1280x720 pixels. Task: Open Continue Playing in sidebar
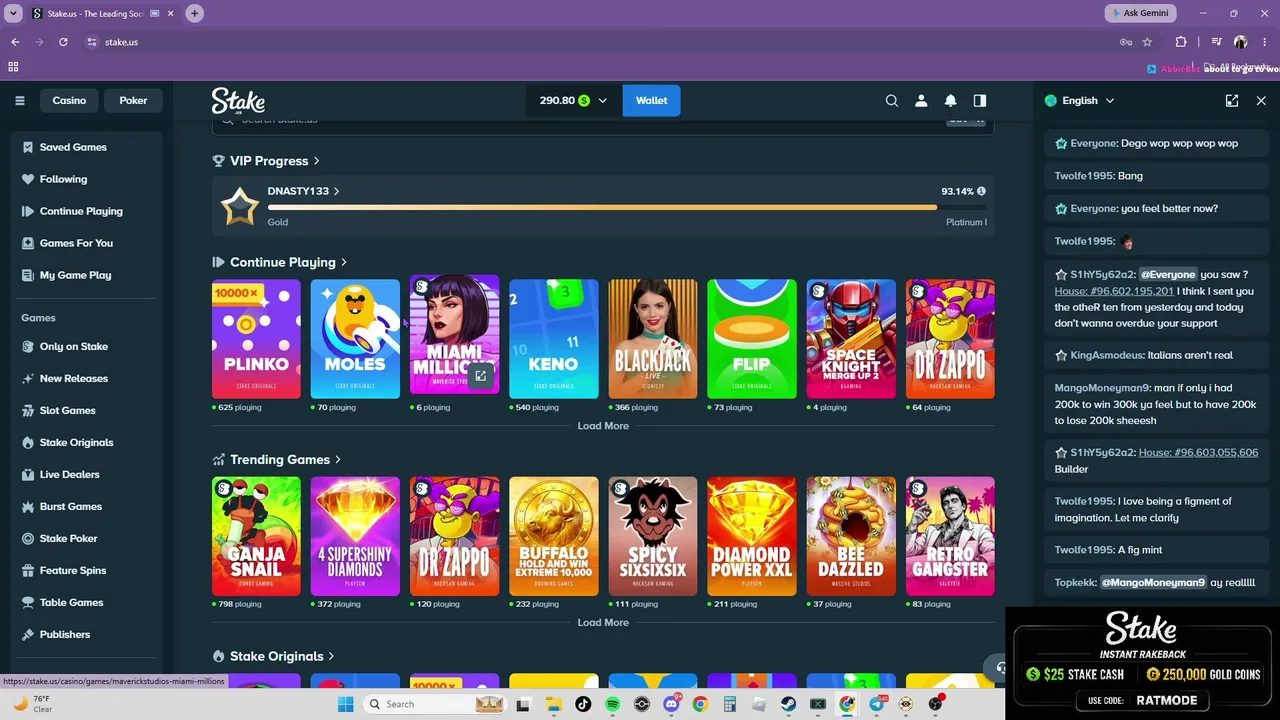tap(81, 211)
